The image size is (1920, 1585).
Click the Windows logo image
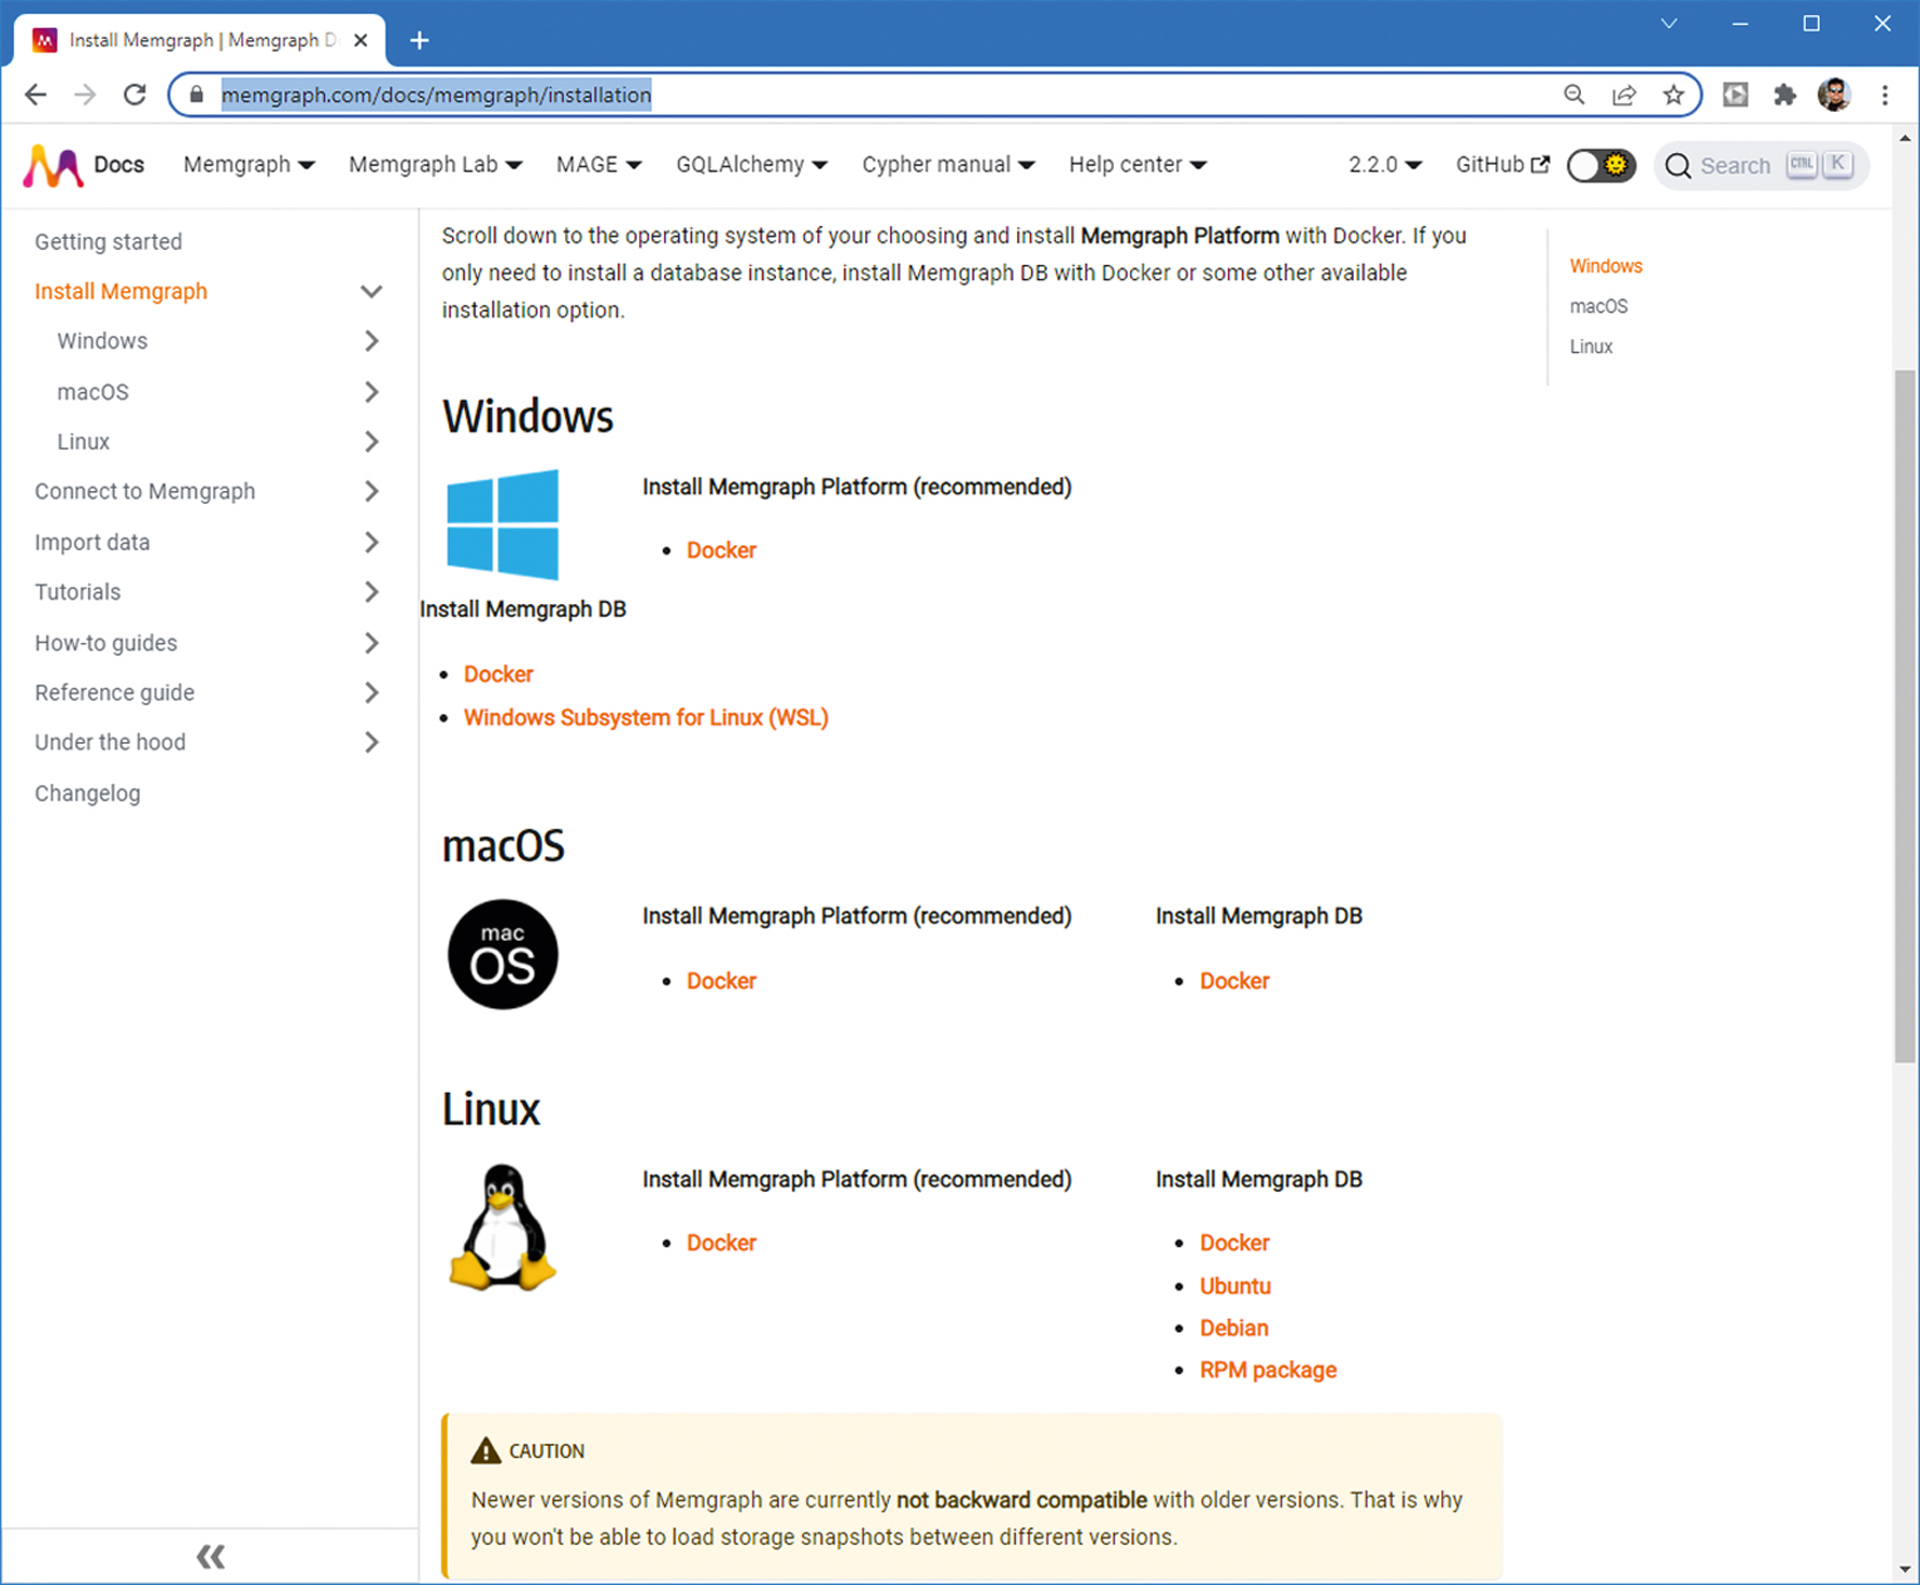(502, 524)
